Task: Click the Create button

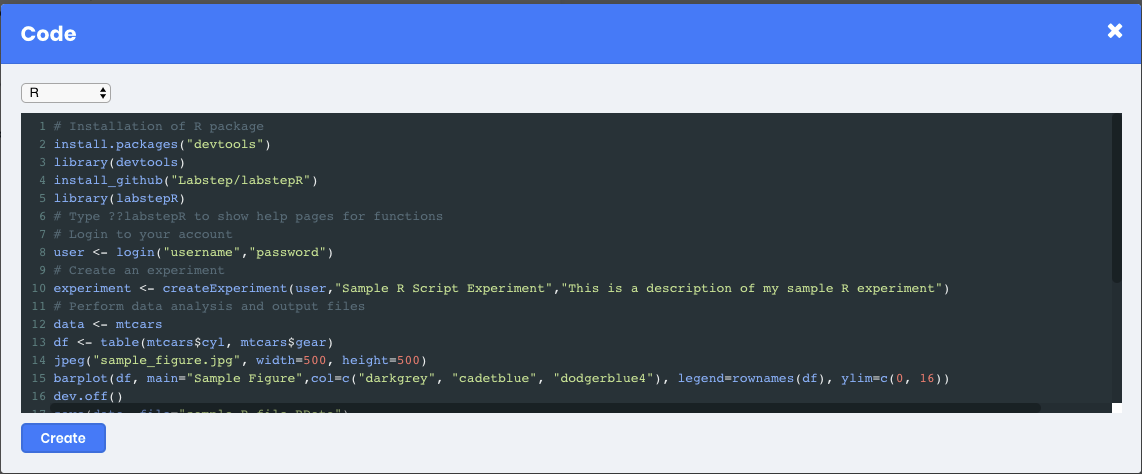Action: pyautogui.click(x=63, y=438)
